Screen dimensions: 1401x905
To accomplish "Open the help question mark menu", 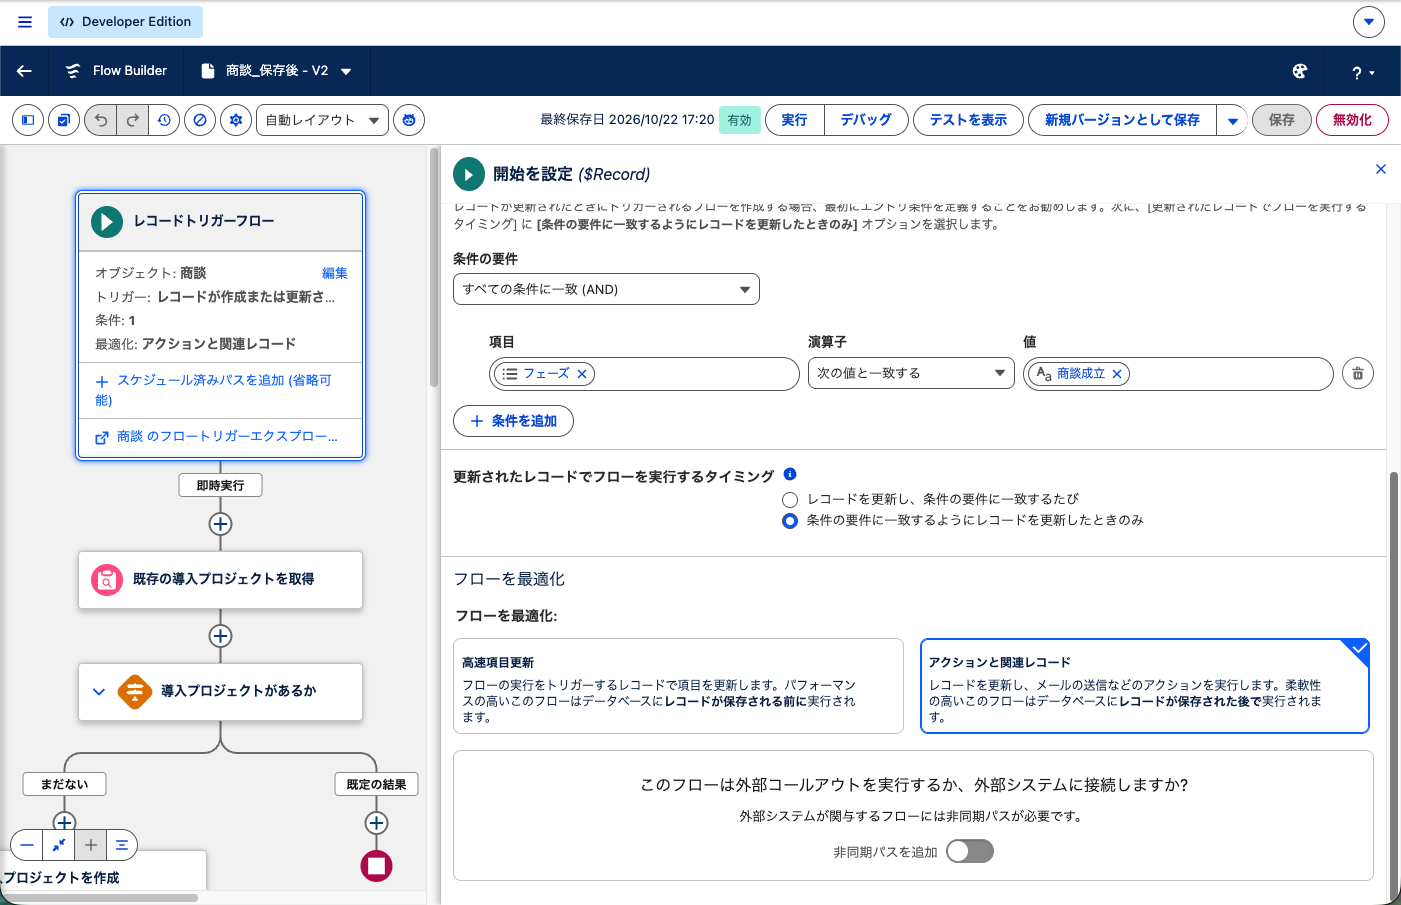I will point(1363,72).
